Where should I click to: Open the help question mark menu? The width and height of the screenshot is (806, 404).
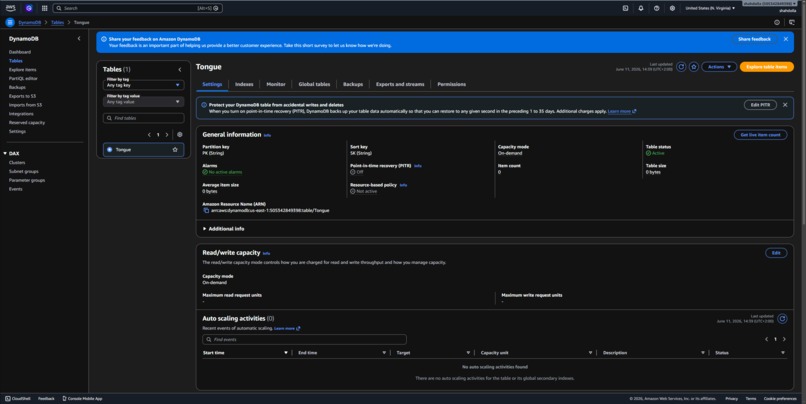point(656,8)
